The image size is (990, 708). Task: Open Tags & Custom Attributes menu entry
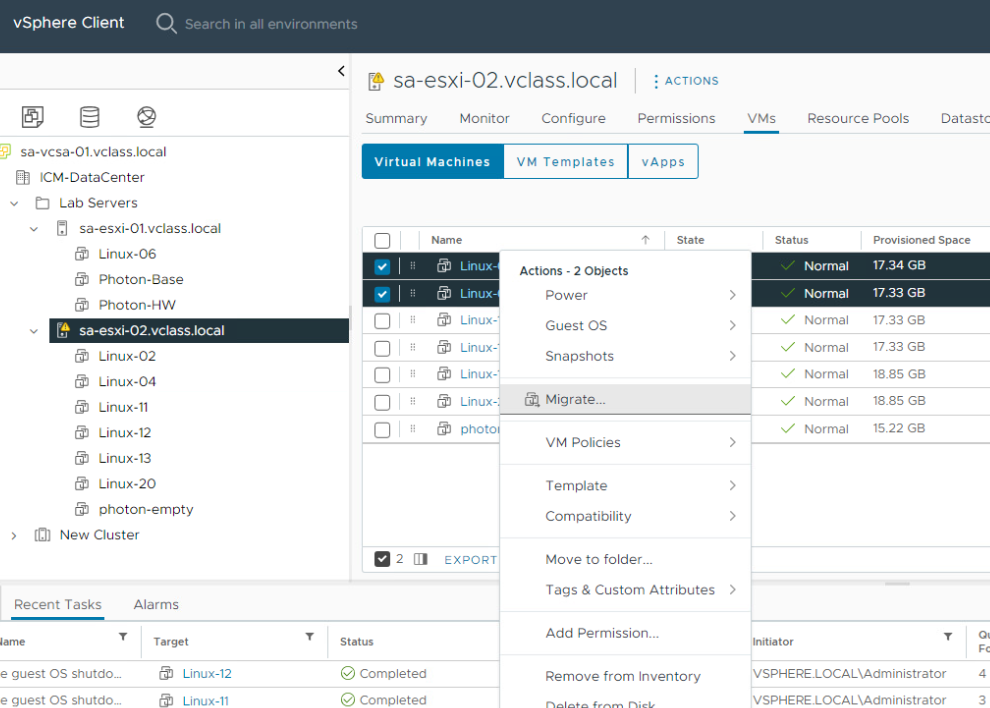point(625,589)
